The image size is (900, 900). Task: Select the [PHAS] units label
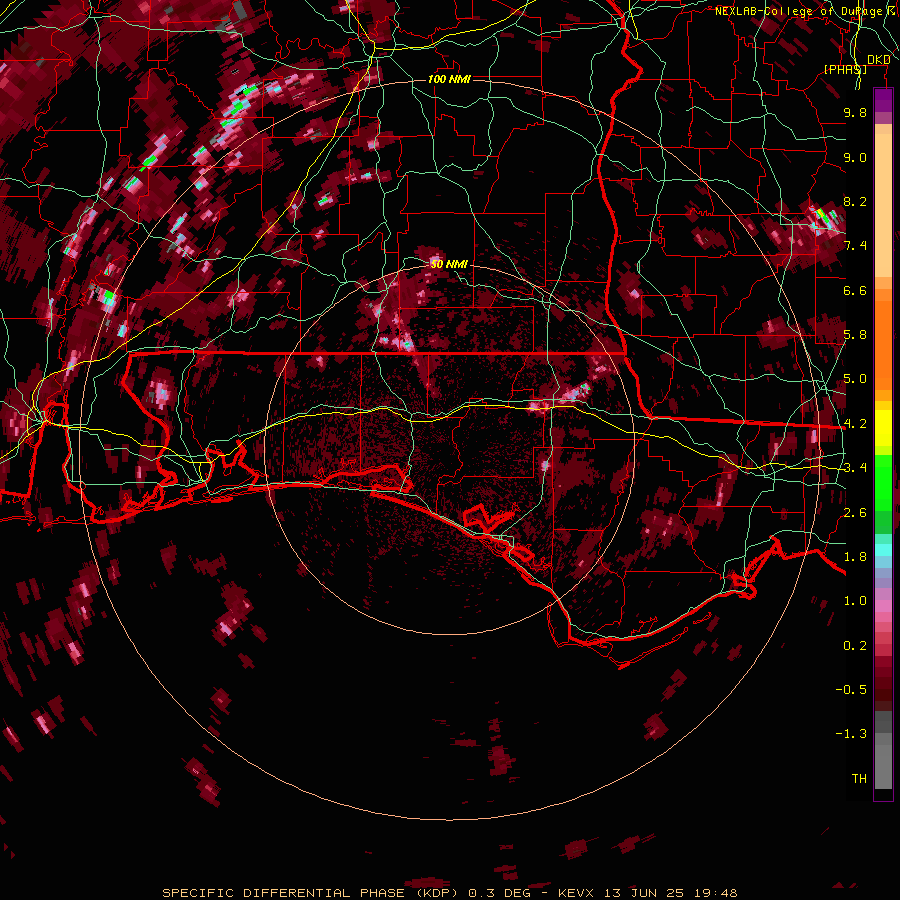pyautogui.click(x=845, y=69)
